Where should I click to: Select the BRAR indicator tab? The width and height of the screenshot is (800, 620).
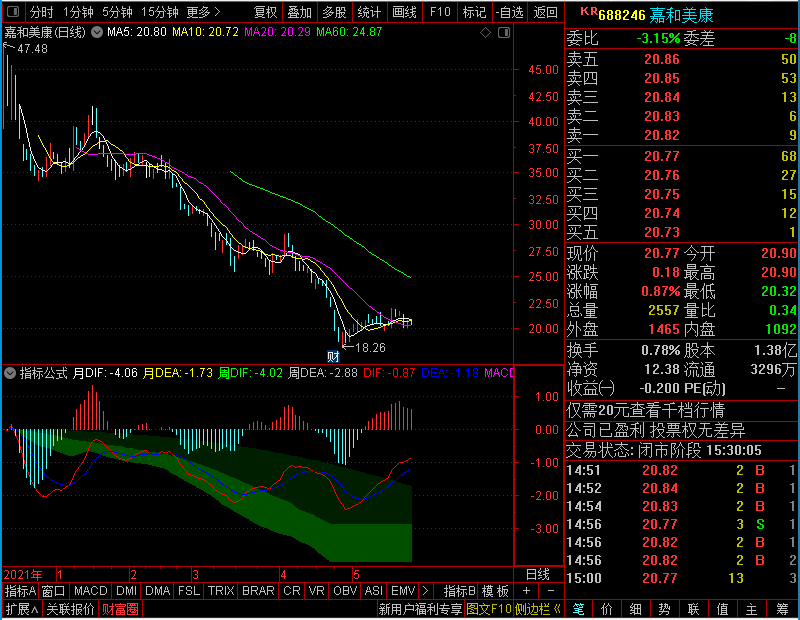coord(258,591)
